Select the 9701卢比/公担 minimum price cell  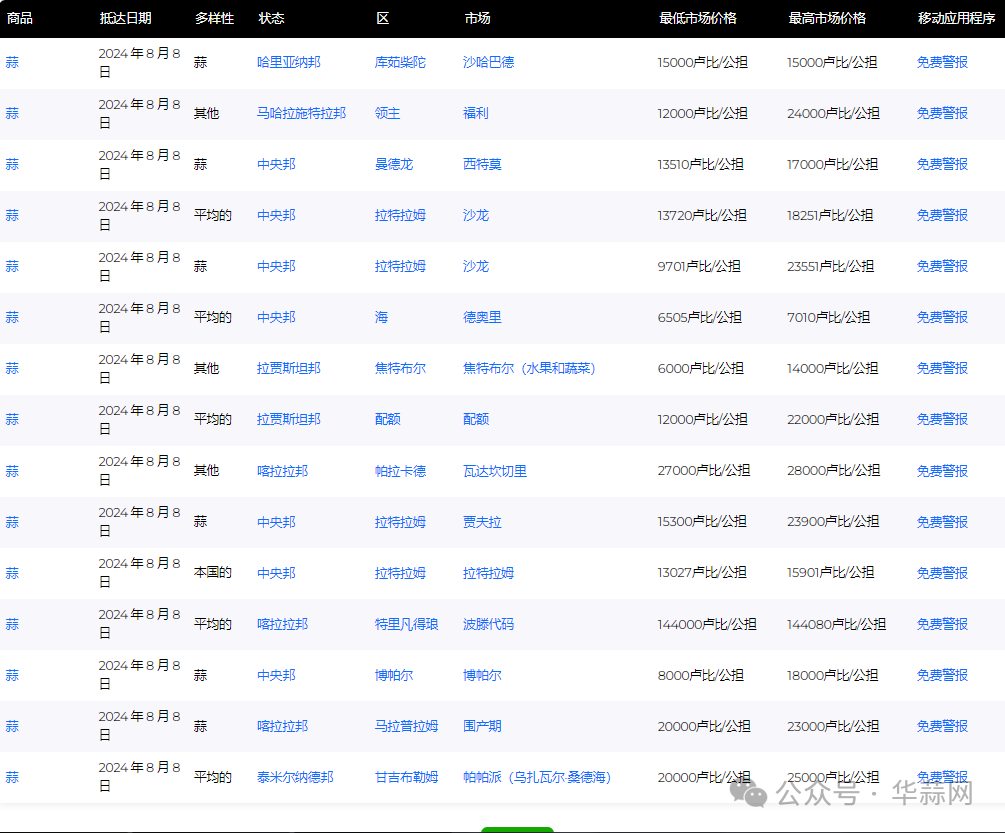tap(699, 266)
